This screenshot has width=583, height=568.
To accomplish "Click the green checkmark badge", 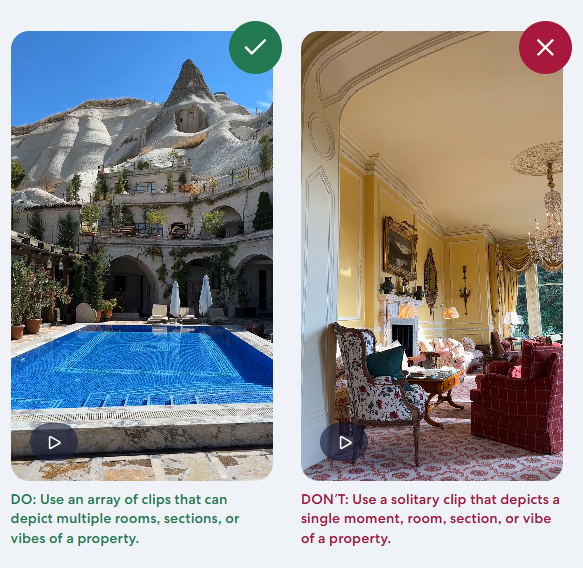I will point(255,47).
